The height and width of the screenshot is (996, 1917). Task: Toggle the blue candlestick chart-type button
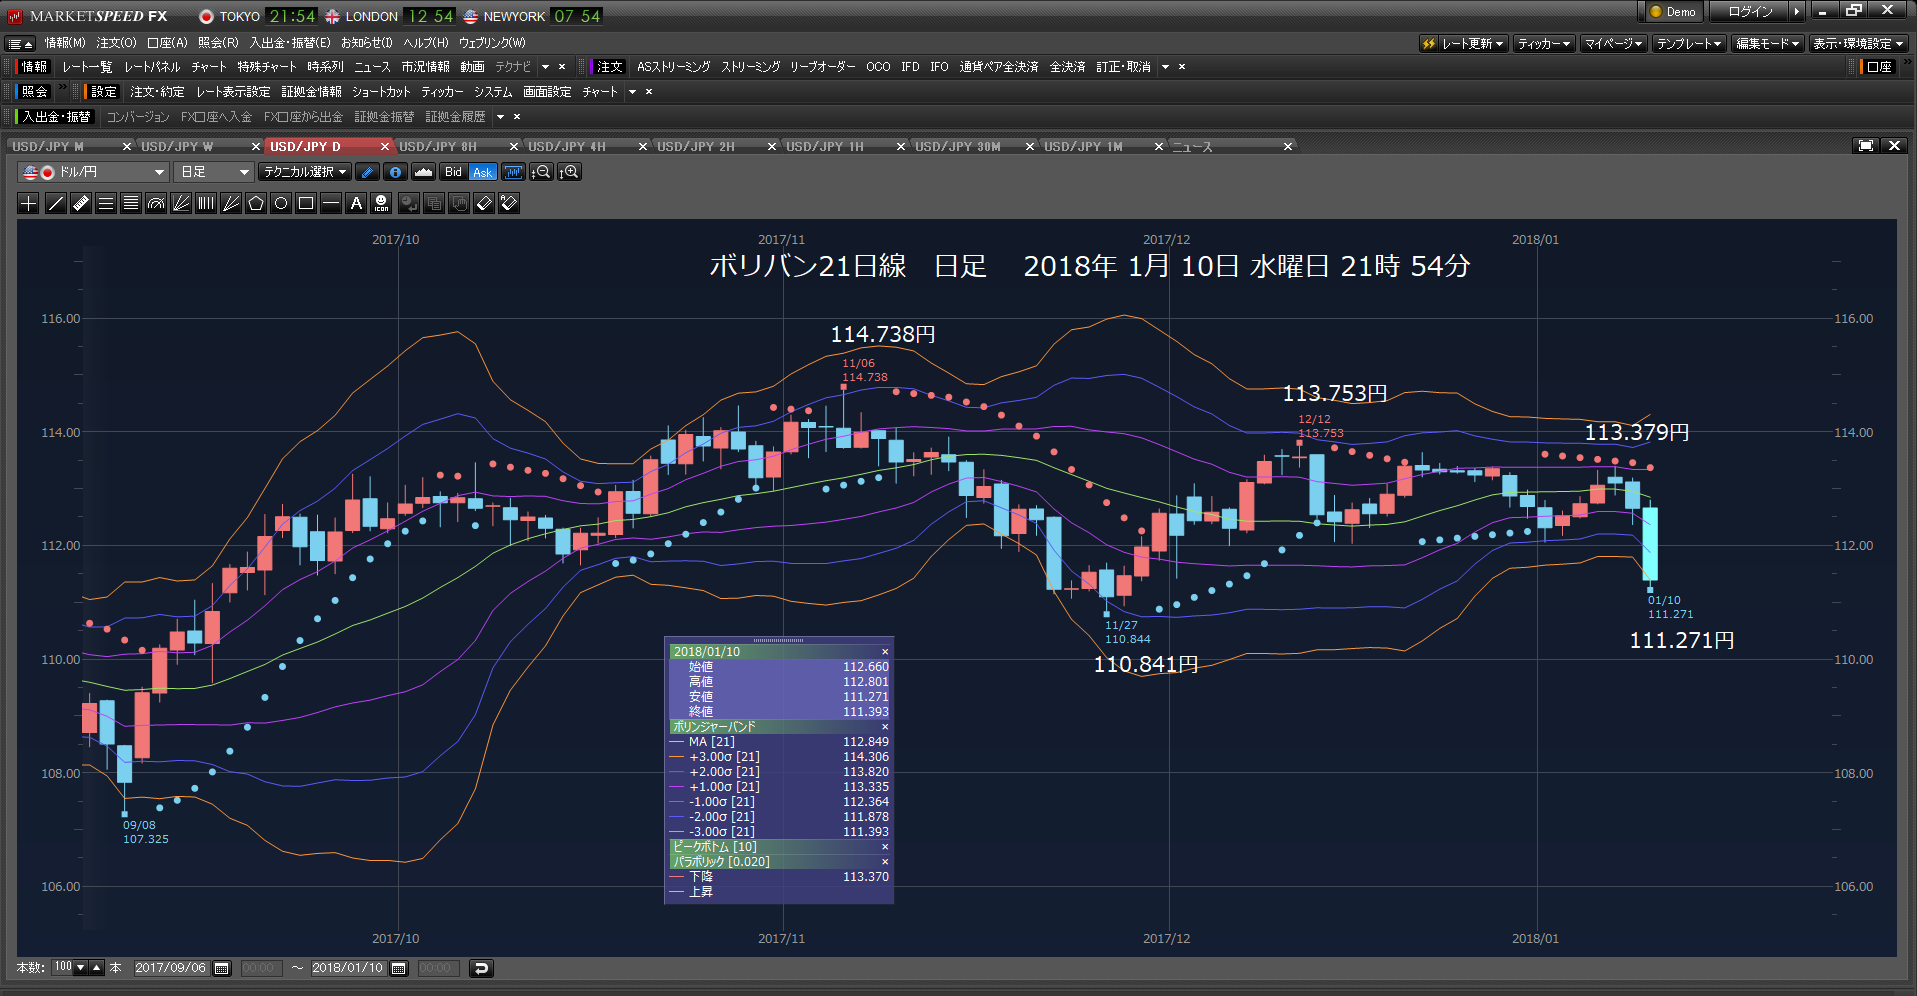[513, 172]
